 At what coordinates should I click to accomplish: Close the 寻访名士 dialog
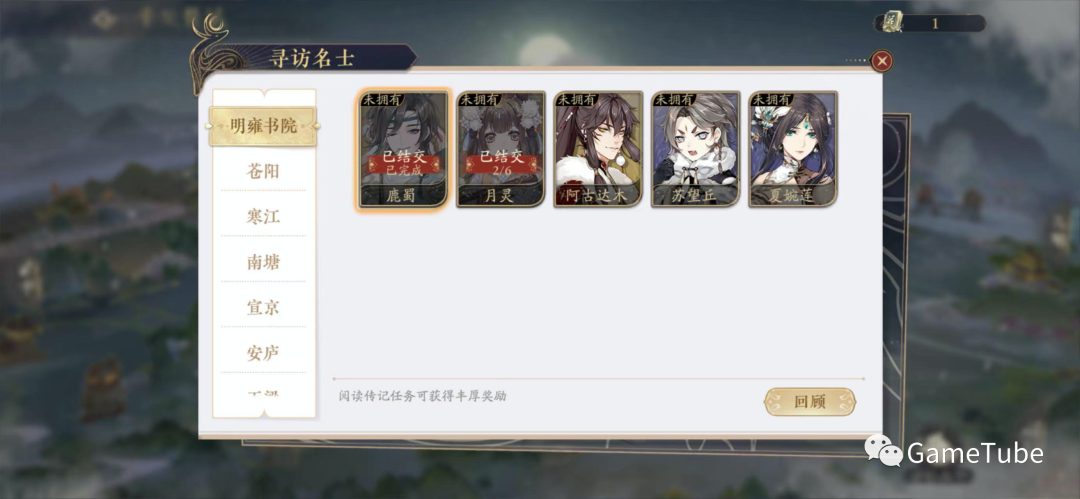[882, 61]
